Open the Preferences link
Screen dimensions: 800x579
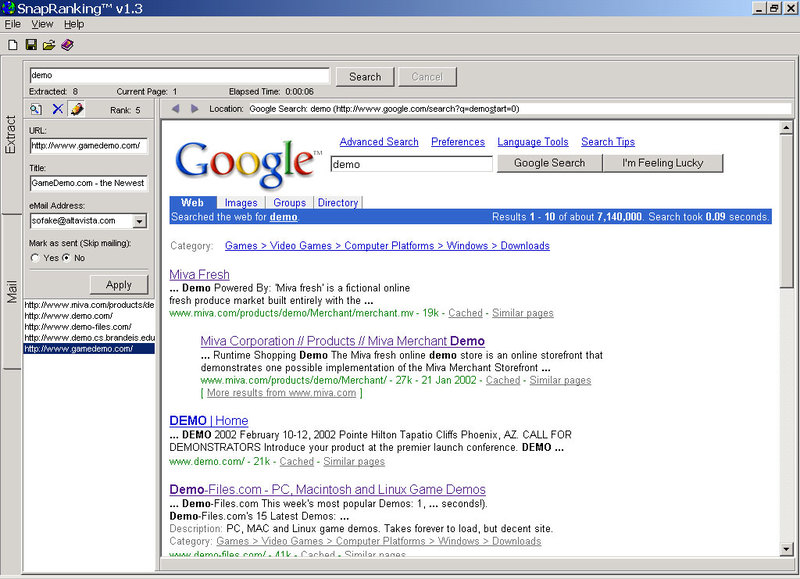tap(458, 142)
